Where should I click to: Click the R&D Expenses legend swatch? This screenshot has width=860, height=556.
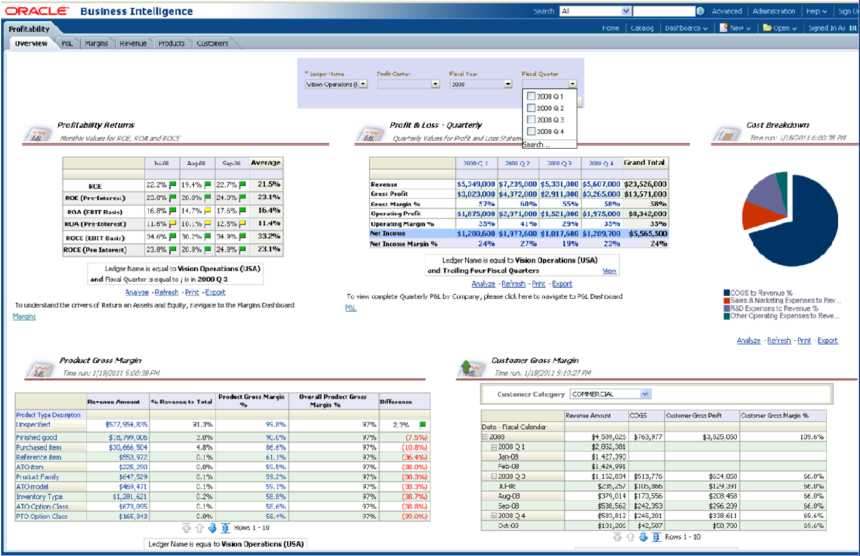coord(727,308)
